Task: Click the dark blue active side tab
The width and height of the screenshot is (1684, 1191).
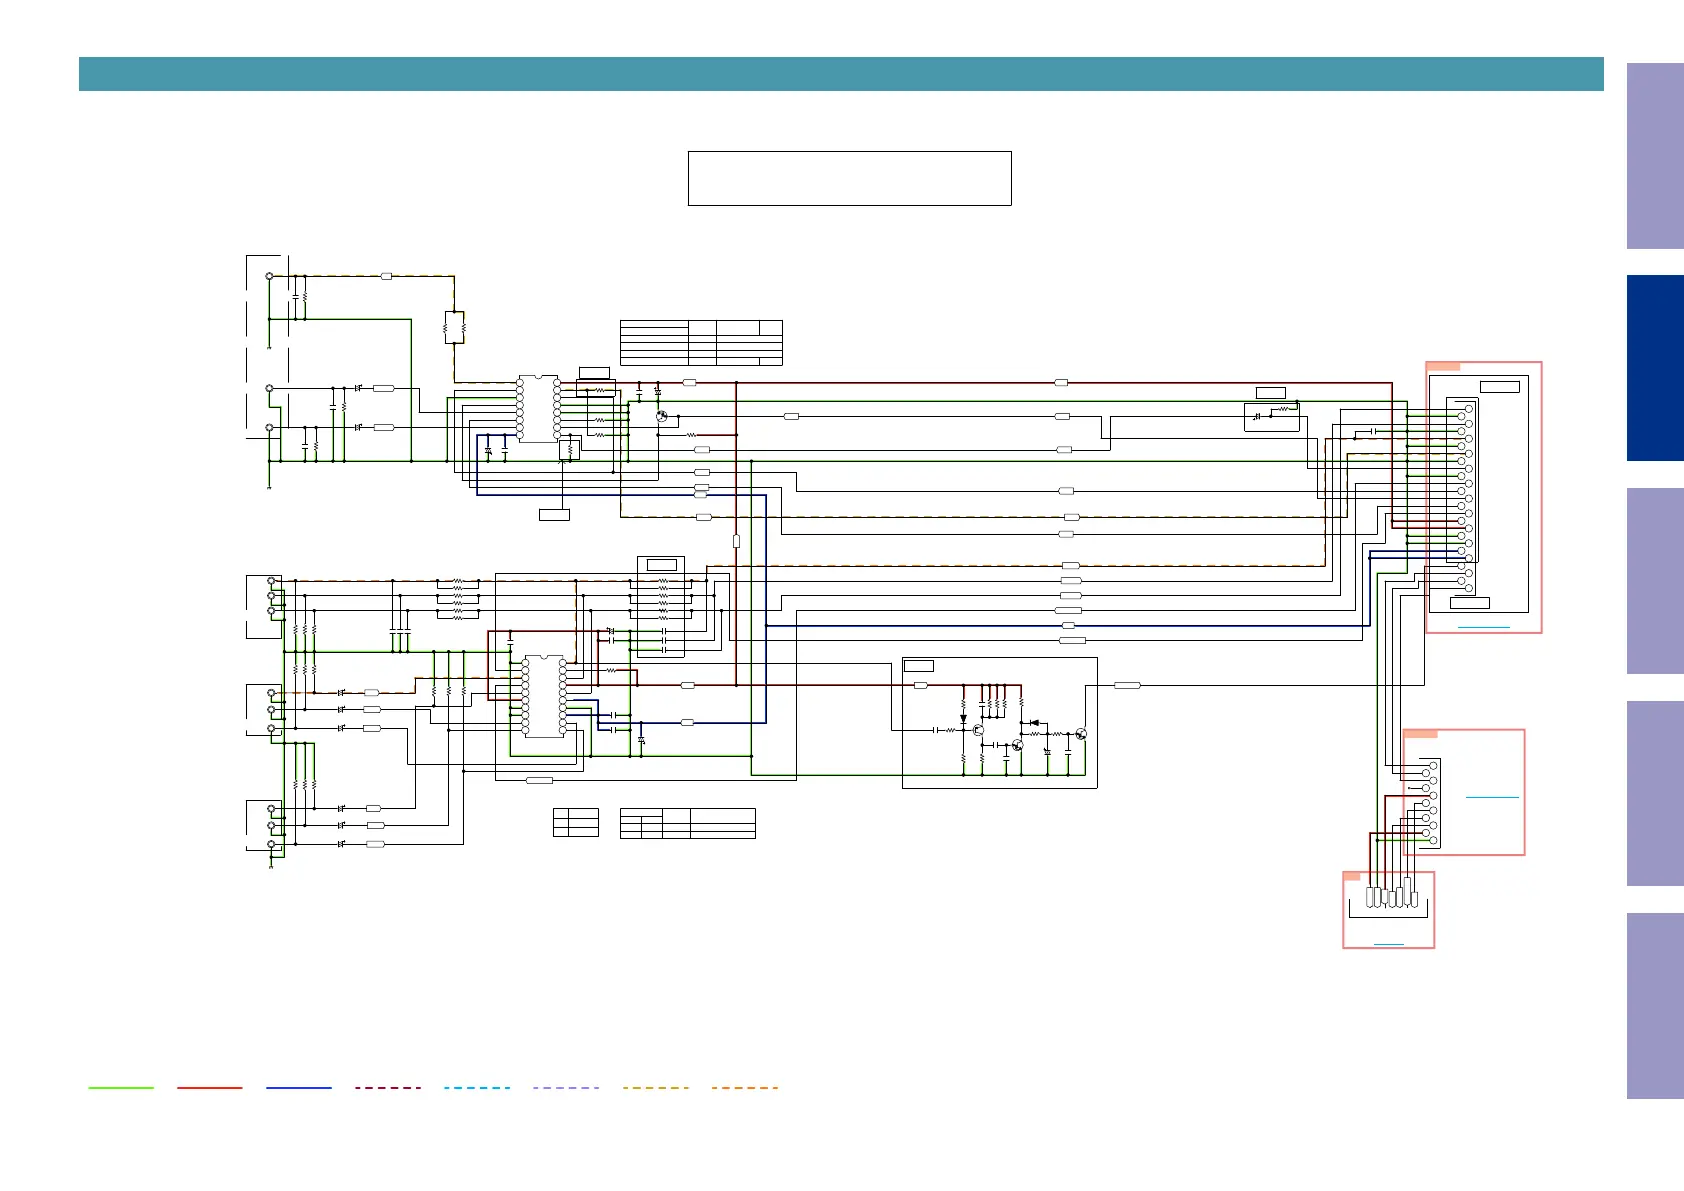Action: tap(1654, 368)
